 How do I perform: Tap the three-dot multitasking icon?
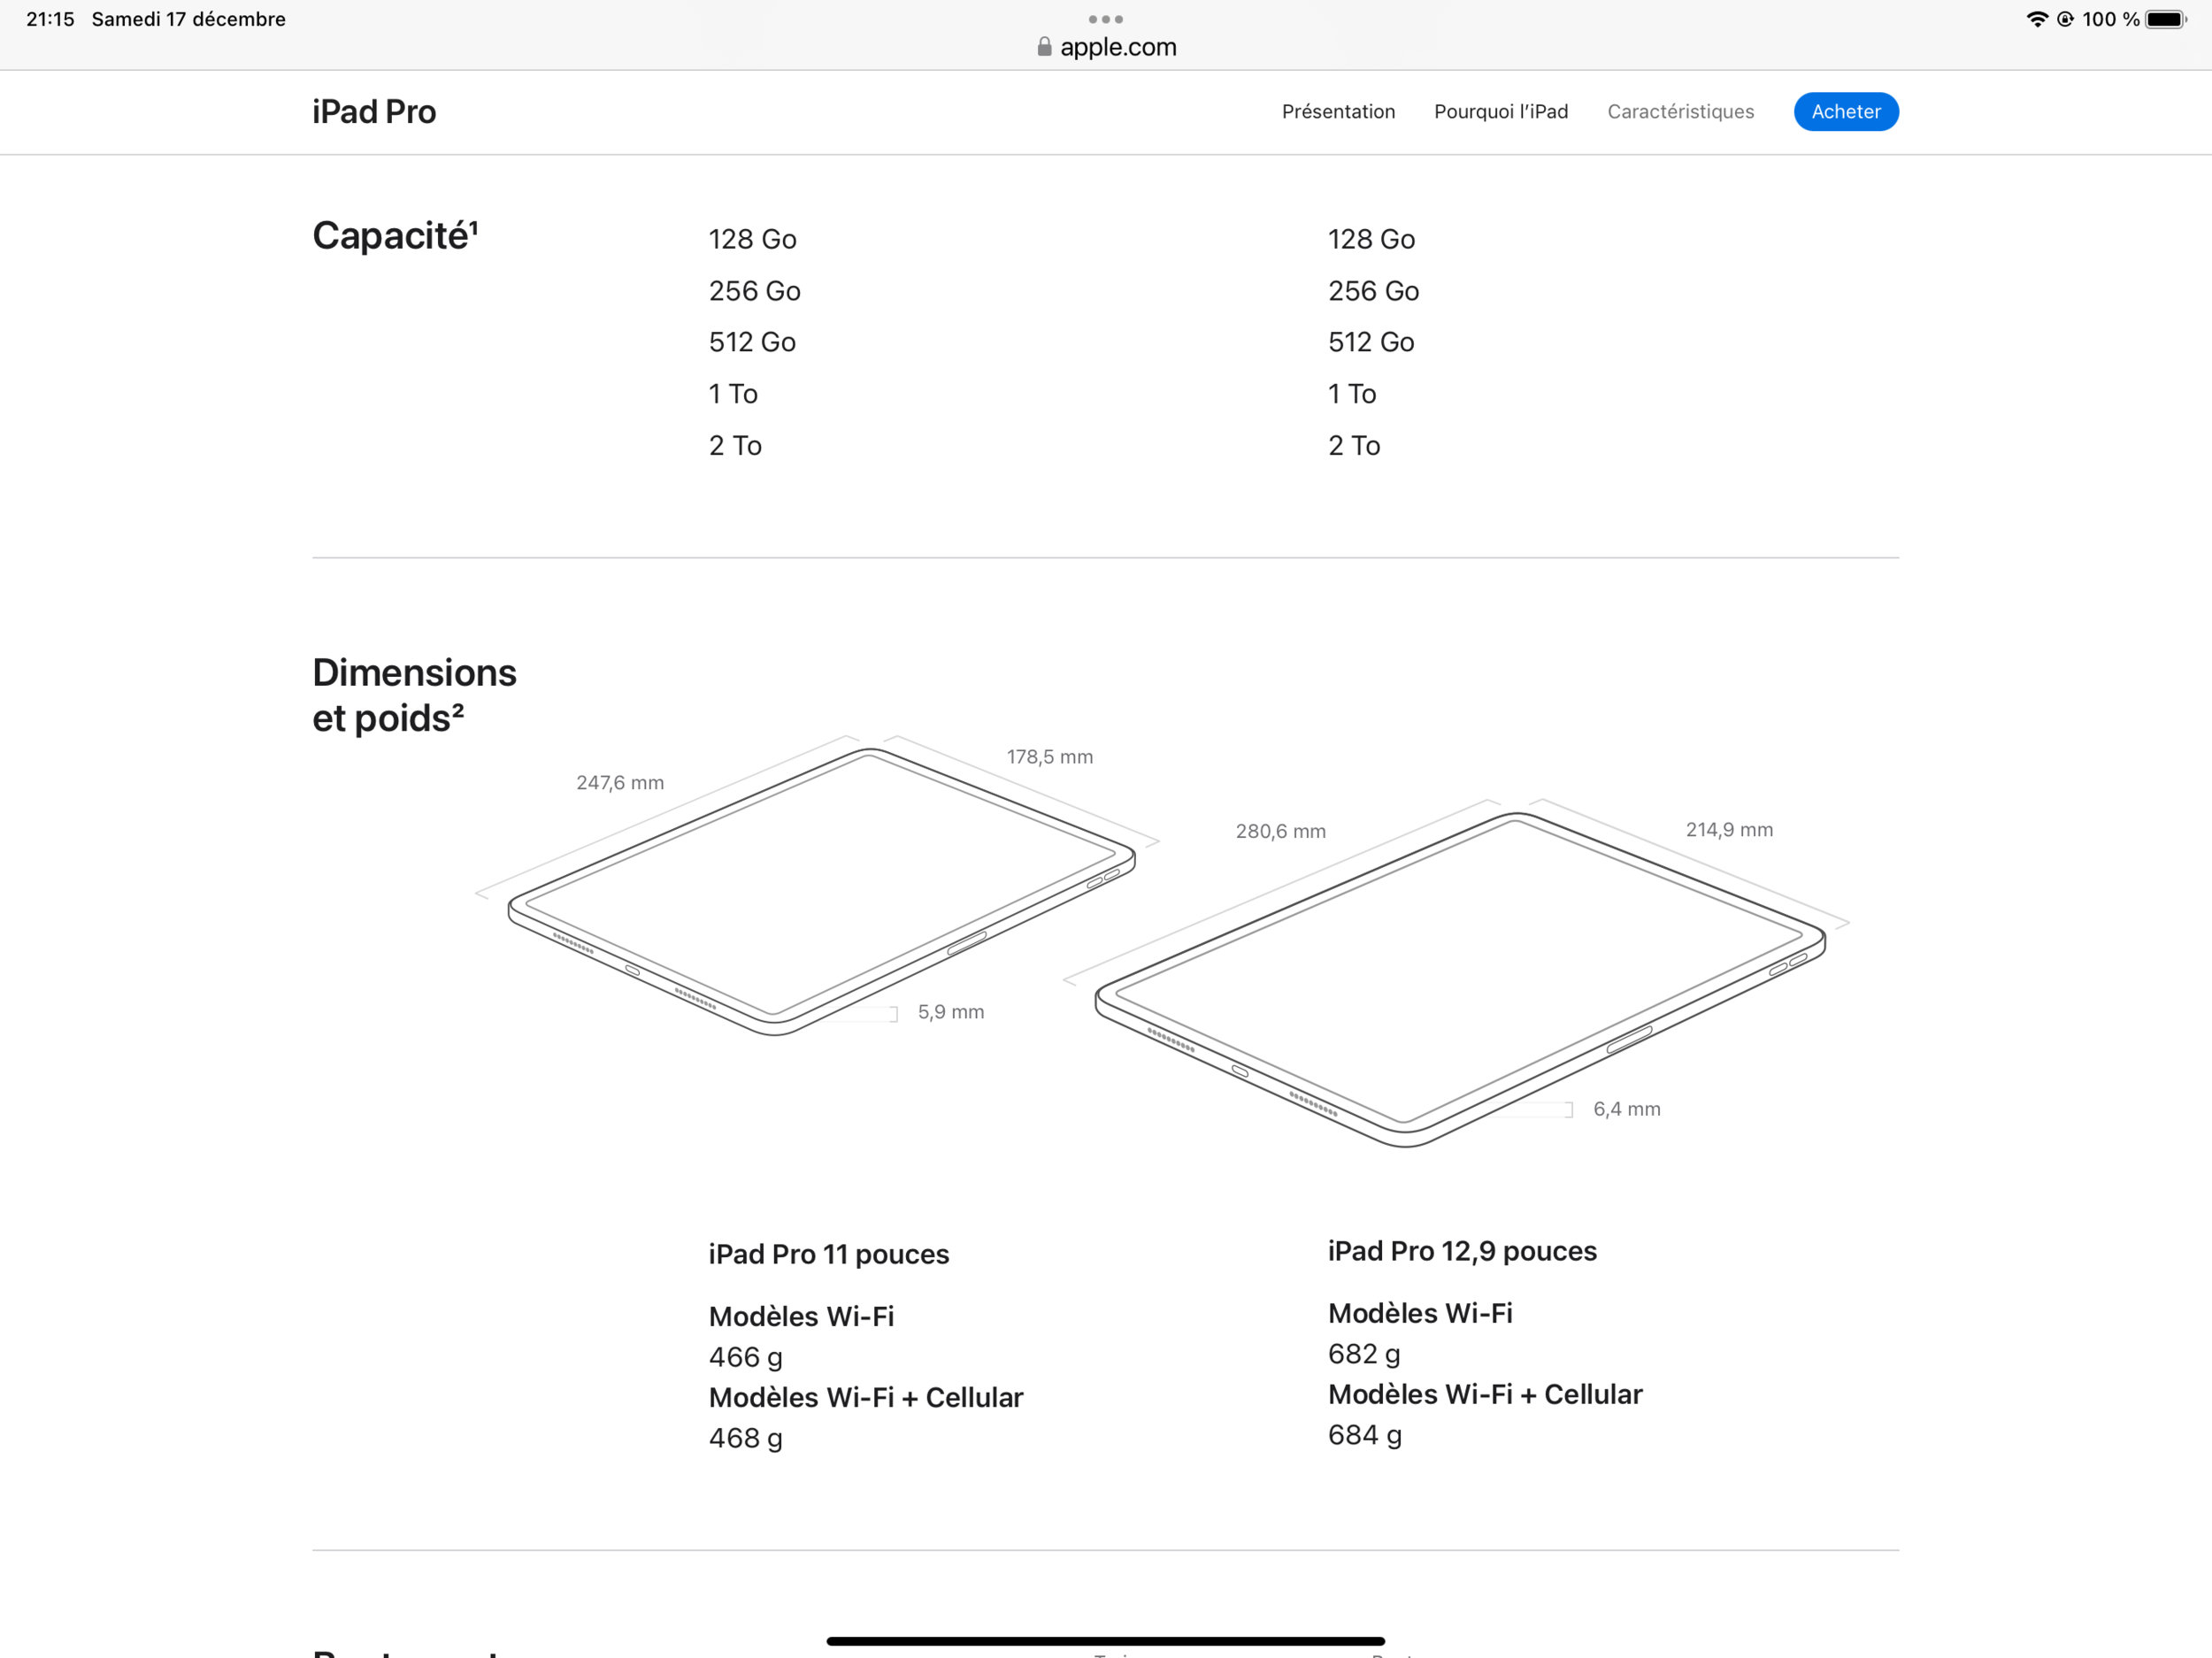click(1105, 19)
